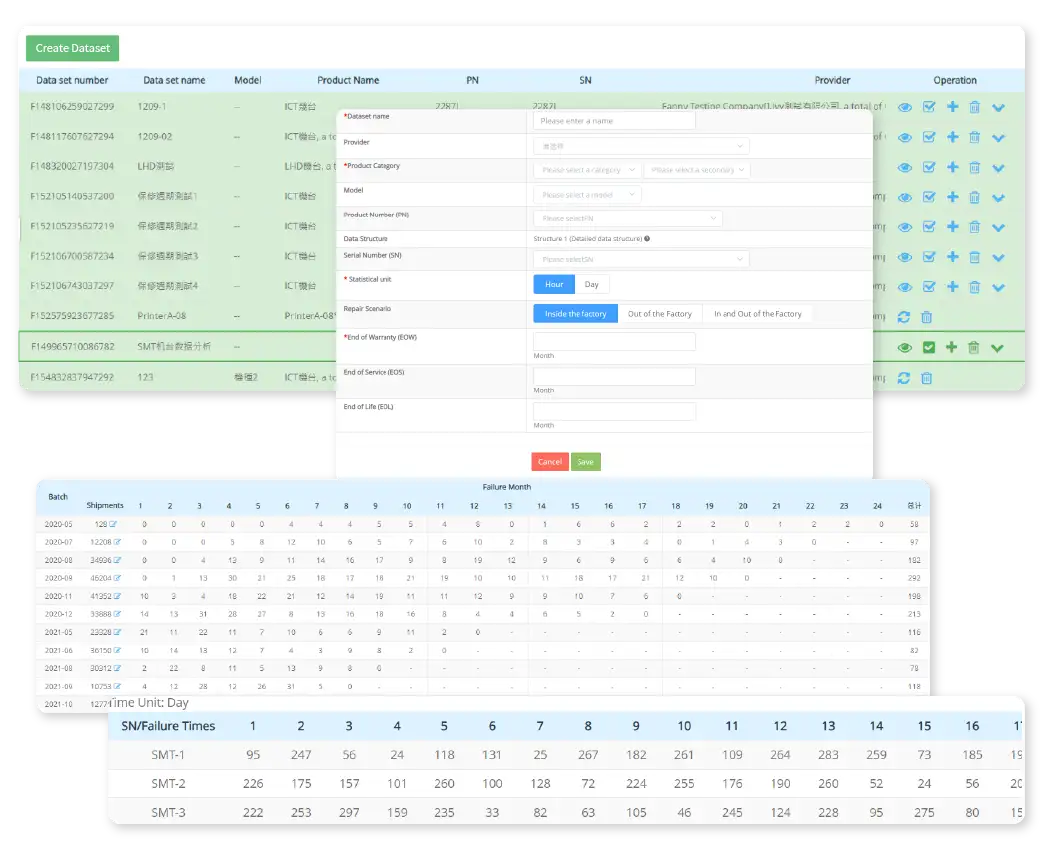Click the plus icon in the 1209-02 row

pos(952,138)
